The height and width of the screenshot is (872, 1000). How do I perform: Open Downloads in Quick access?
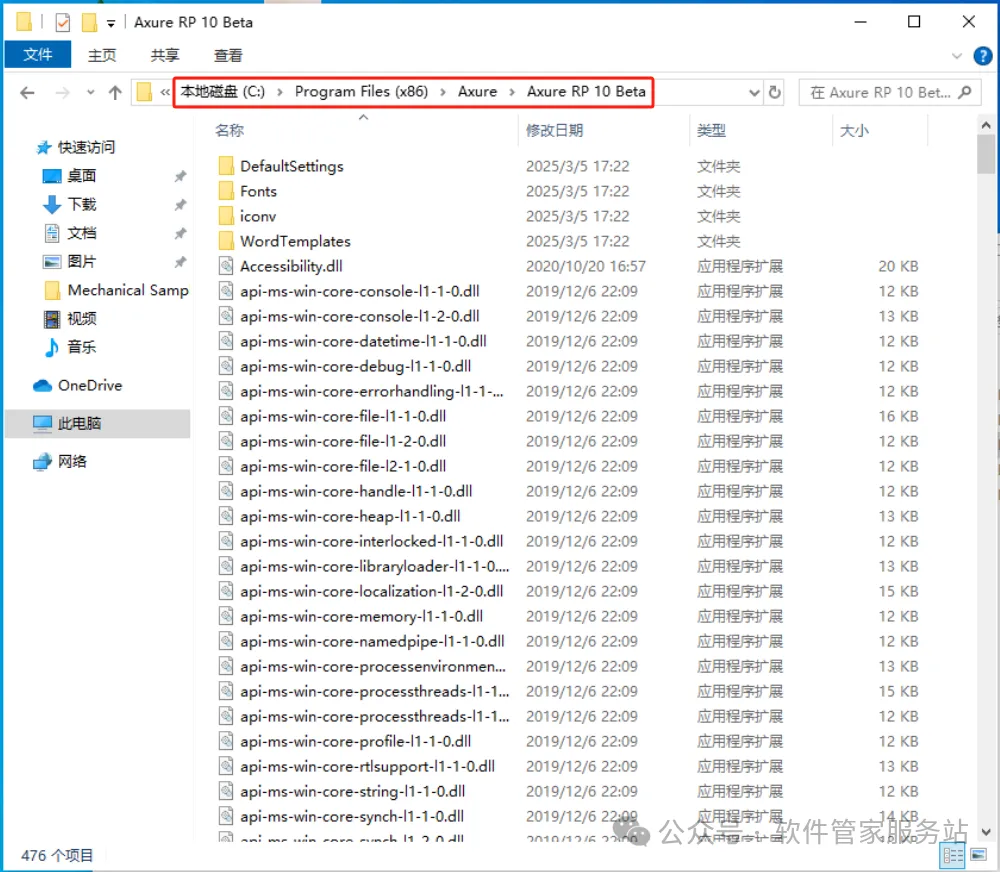(82, 205)
